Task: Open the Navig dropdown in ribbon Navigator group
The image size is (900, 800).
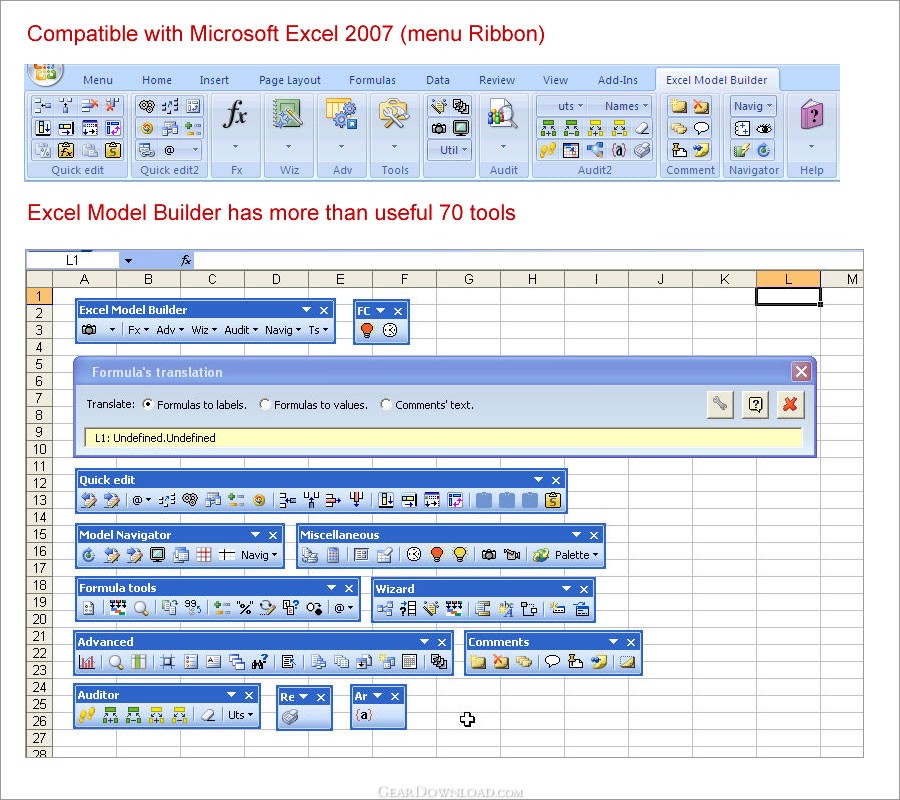Action: tap(752, 106)
